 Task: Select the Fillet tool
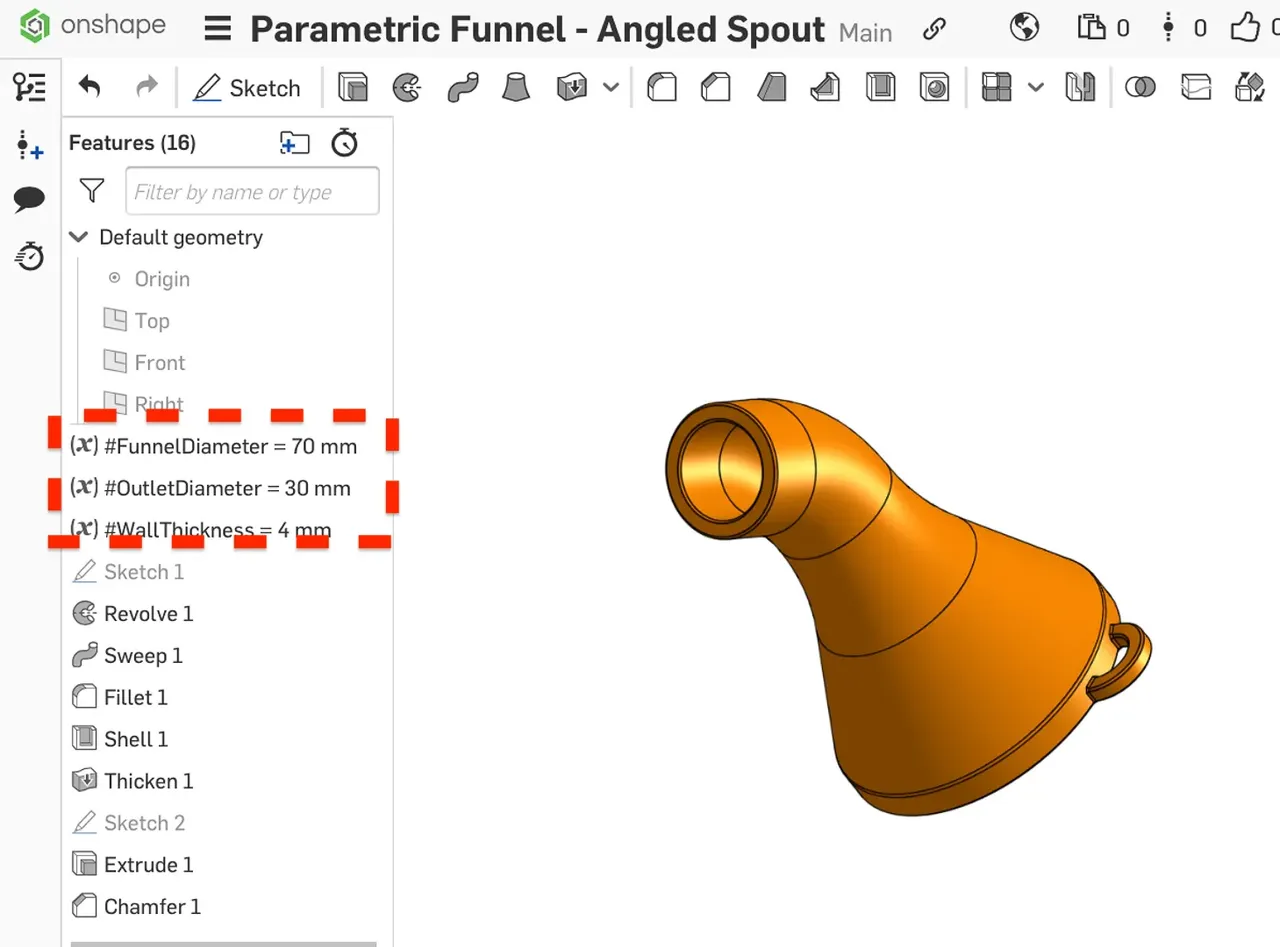[661, 87]
